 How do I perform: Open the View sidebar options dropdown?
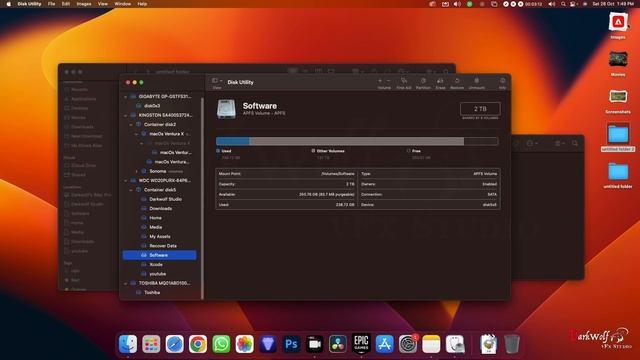coord(217,81)
